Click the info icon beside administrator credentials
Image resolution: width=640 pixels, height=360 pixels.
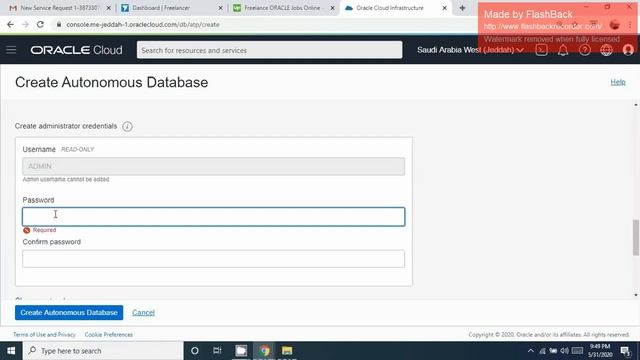tap(127, 127)
